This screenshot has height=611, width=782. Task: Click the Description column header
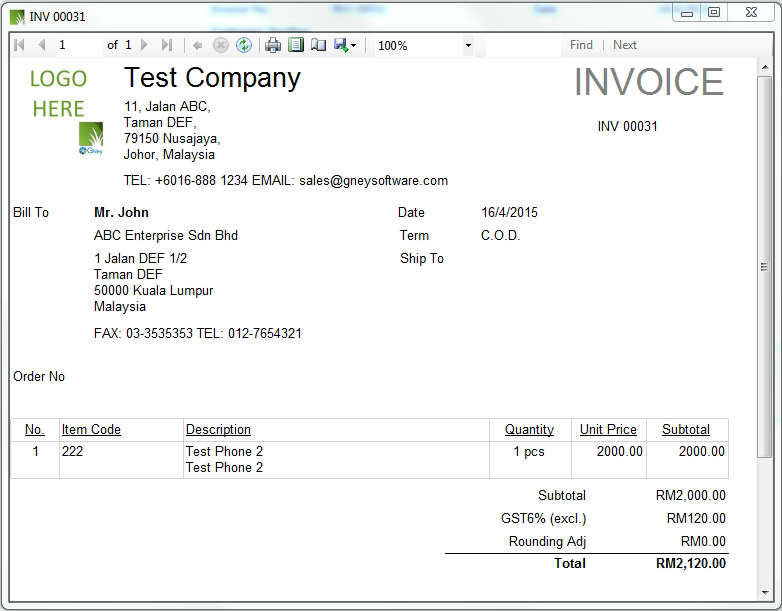click(x=218, y=429)
